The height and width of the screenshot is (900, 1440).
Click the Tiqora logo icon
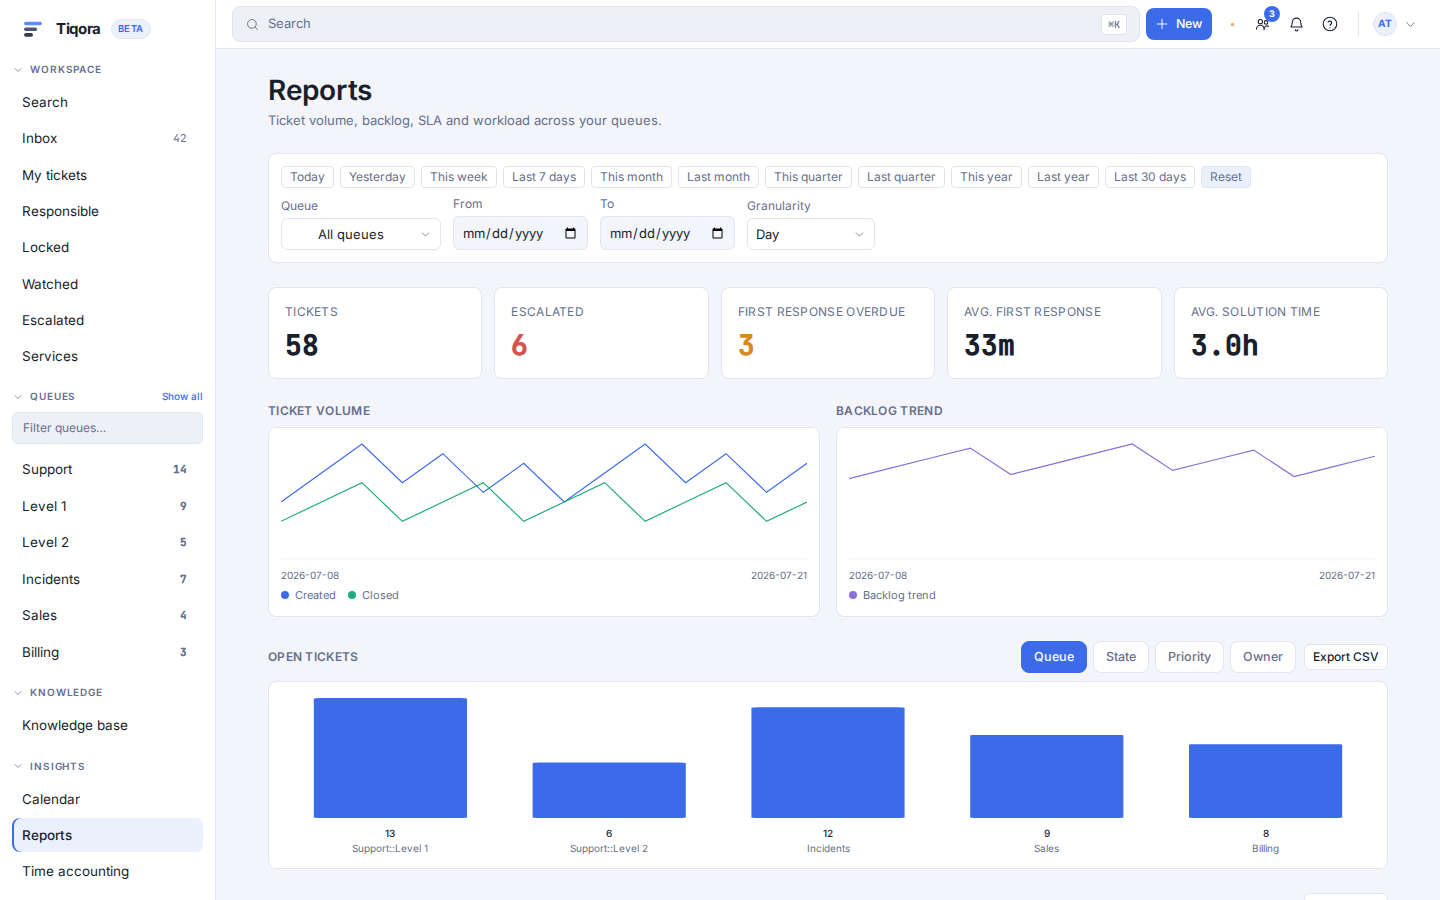(32, 29)
